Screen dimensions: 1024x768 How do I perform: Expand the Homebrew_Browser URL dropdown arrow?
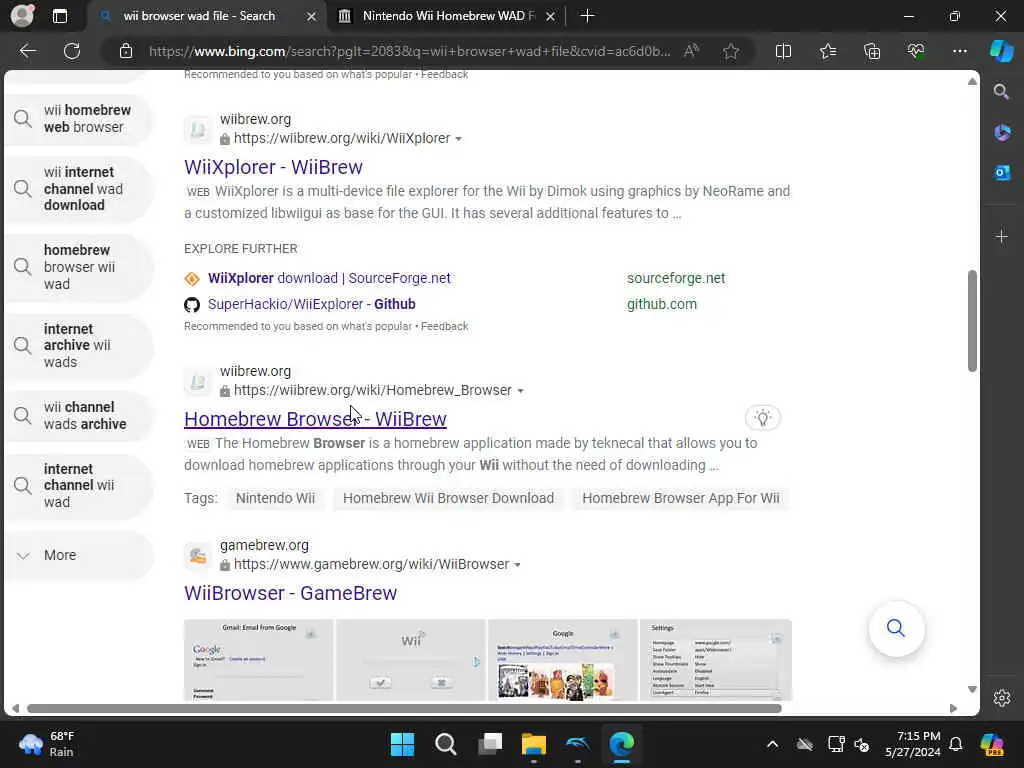point(520,391)
